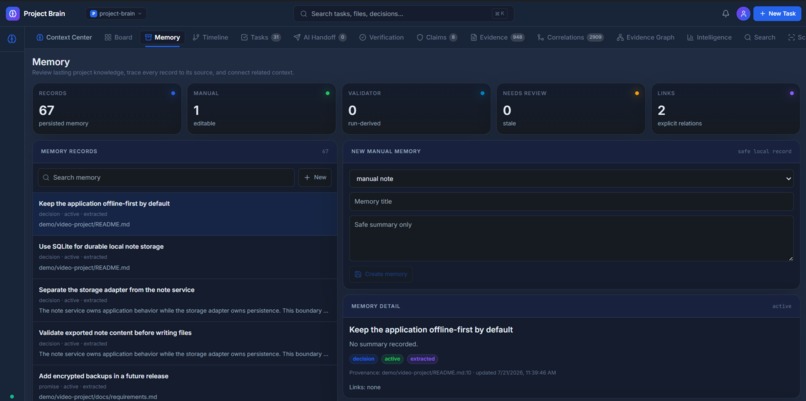Click the Evidence document icon
This screenshot has height=401, width=806.
coord(473,38)
